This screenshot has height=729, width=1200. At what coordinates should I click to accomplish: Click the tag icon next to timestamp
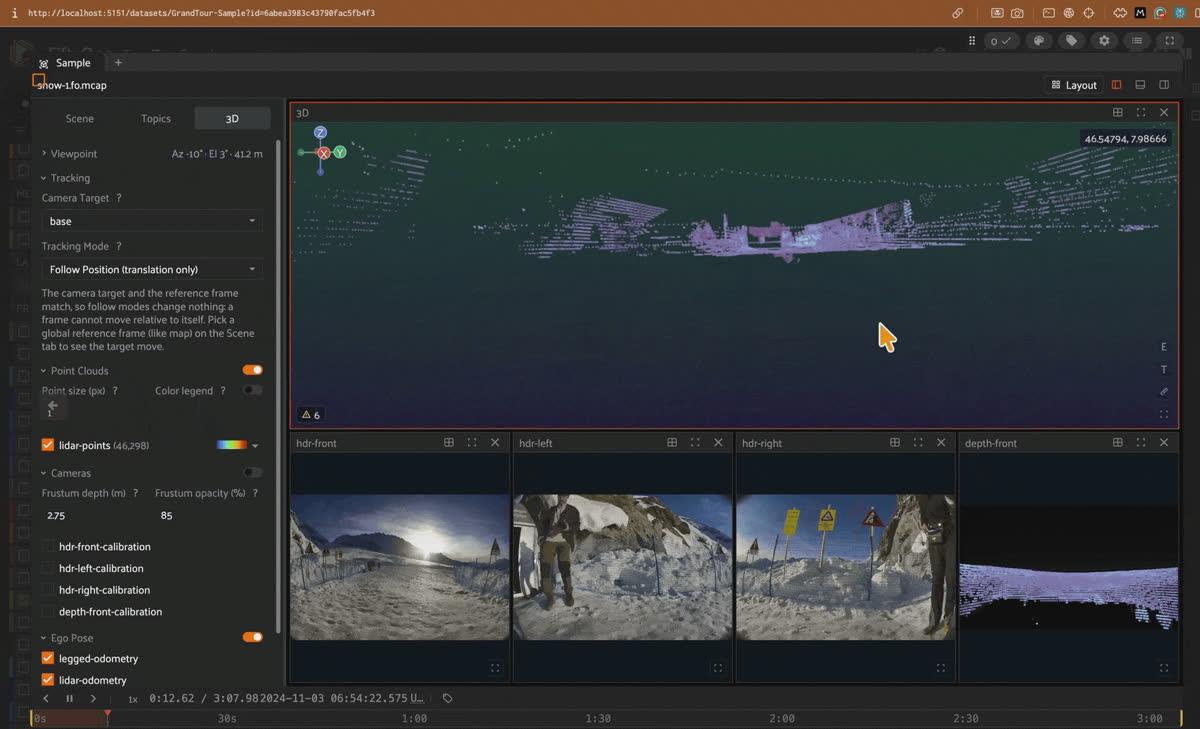(x=448, y=699)
